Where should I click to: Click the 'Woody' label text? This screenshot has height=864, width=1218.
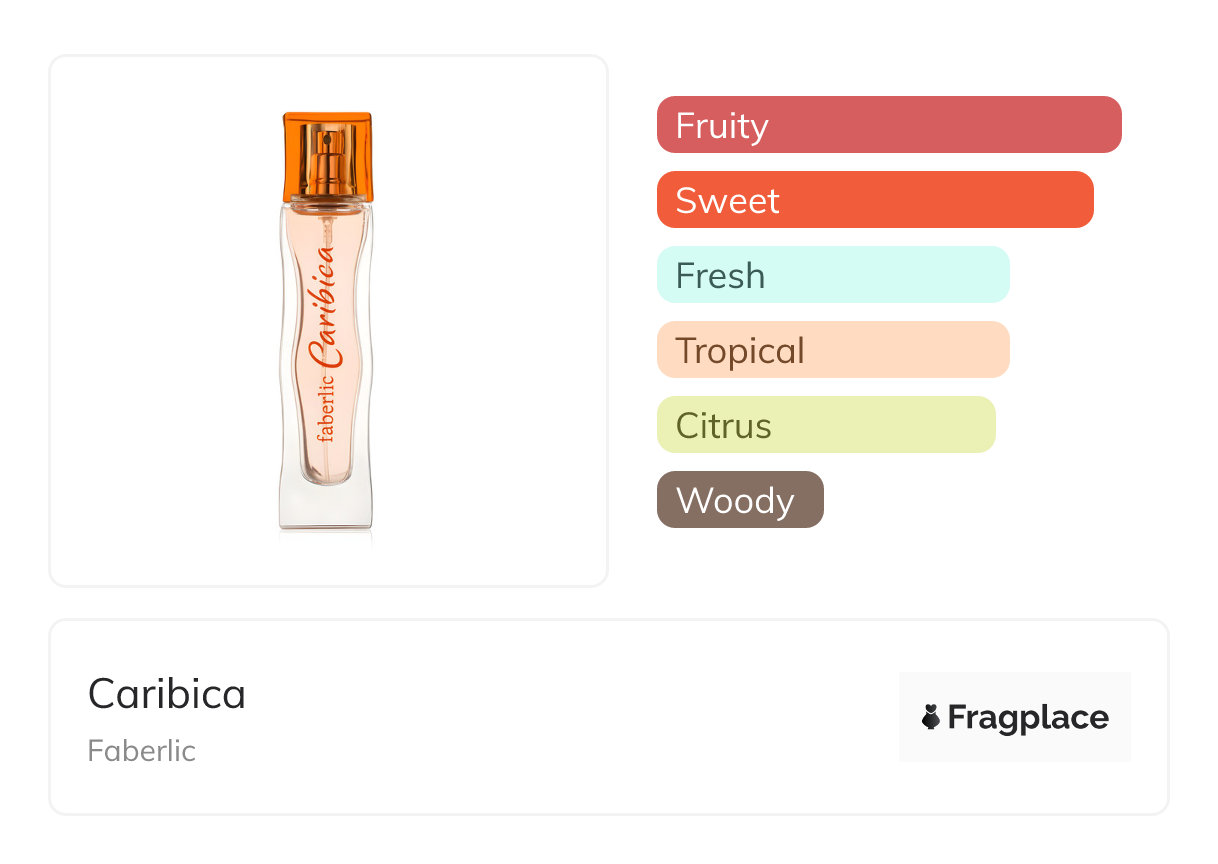(735, 501)
